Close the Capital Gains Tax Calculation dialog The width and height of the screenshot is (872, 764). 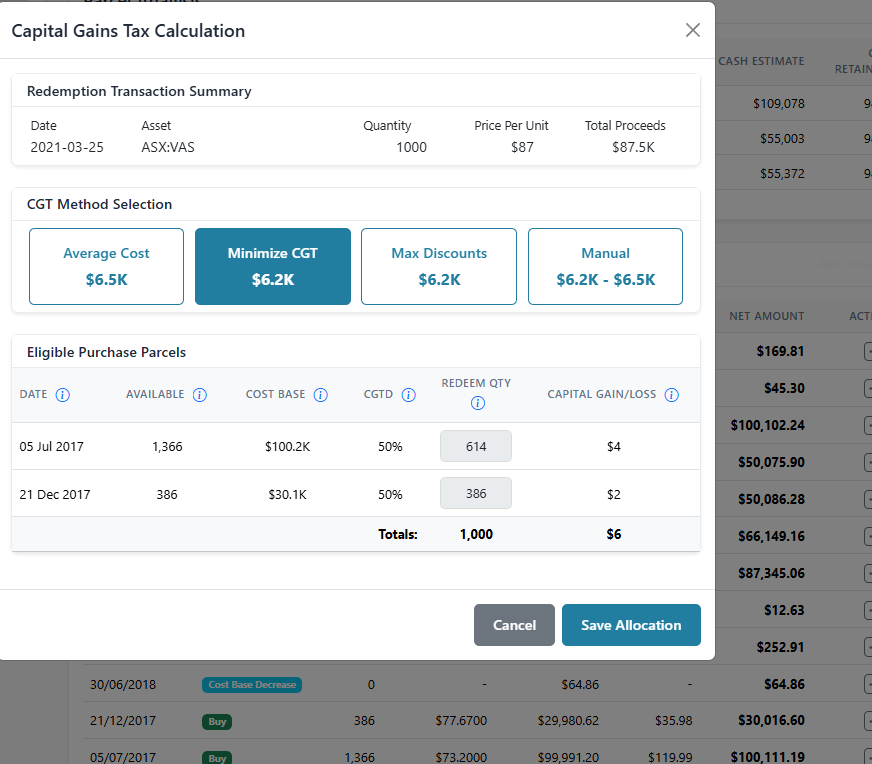[693, 30]
